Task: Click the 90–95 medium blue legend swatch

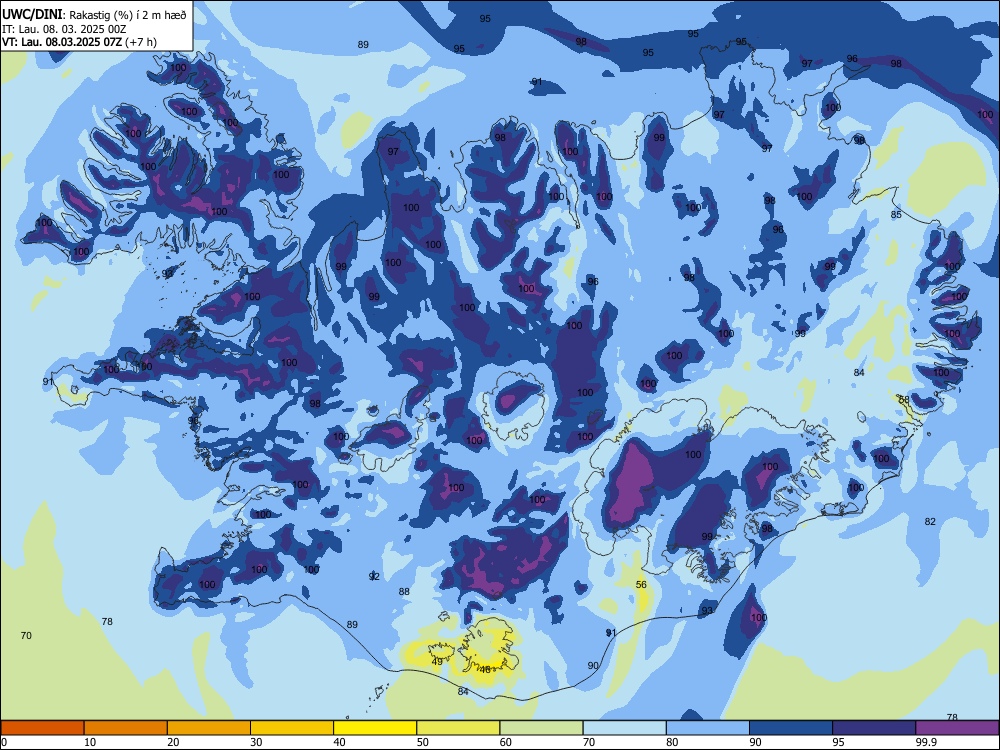Action: [791, 728]
